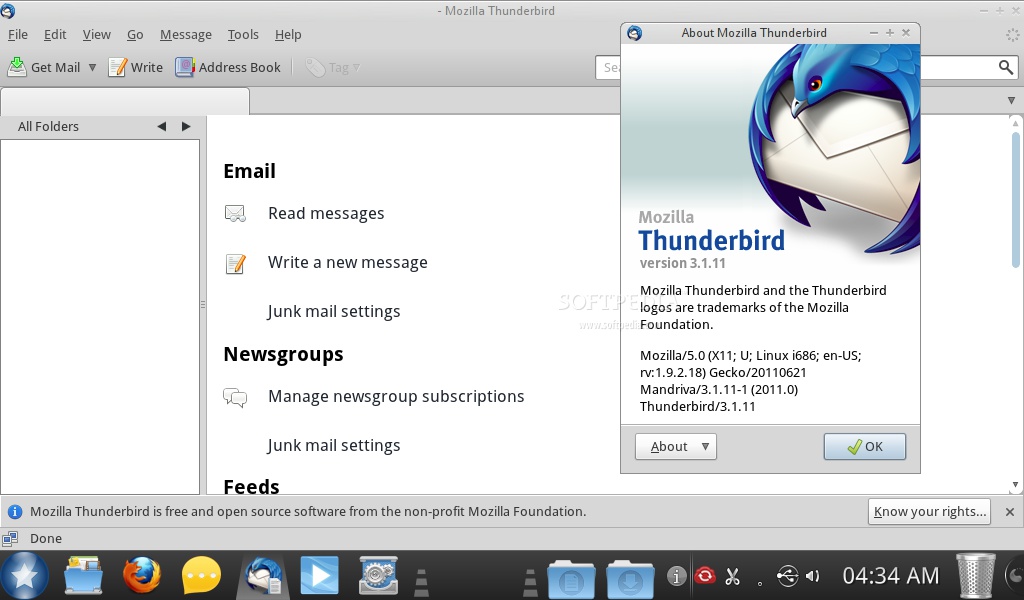The width and height of the screenshot is (1024, 600).
Task: Open the File menu
Action: (x=18, y=35)
